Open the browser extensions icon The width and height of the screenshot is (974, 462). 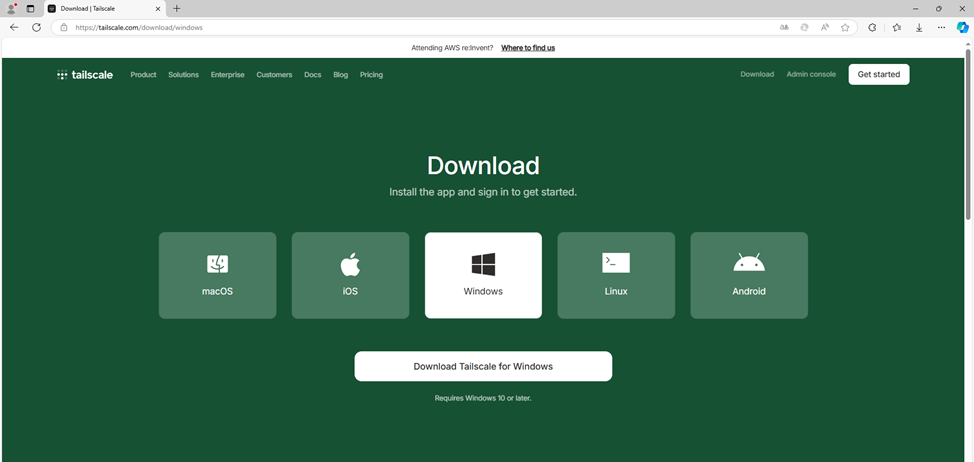[x=872, y=27]
